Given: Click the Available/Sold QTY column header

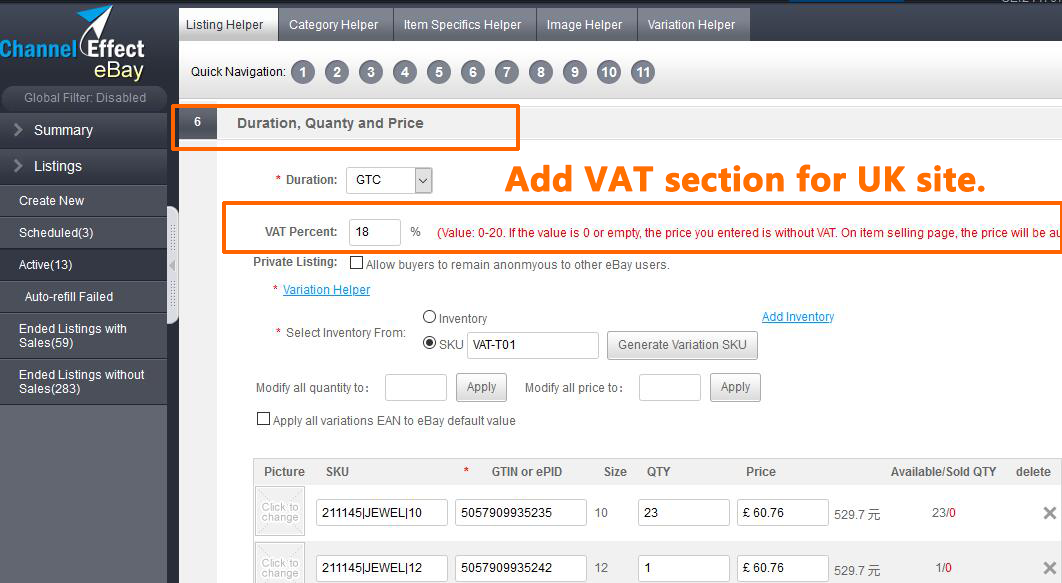Looking at the screenshot, I should tap(943, 472).
